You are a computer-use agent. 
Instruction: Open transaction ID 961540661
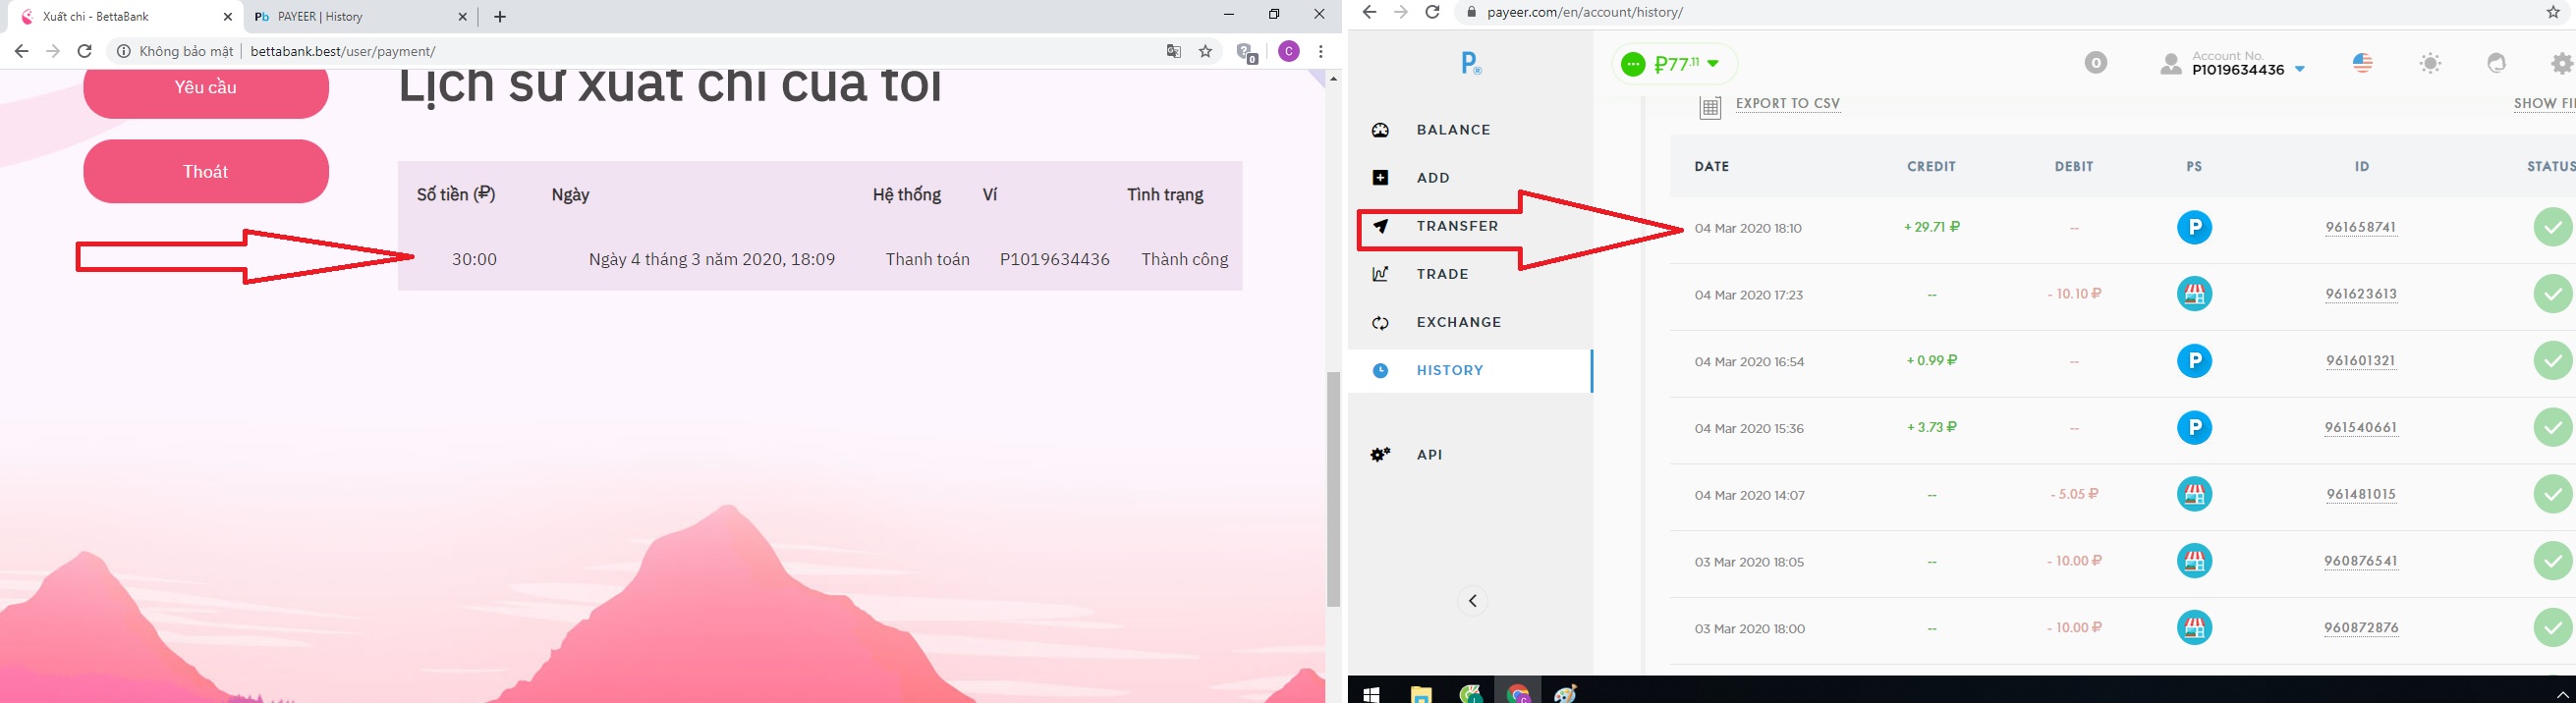(2361, 428)
